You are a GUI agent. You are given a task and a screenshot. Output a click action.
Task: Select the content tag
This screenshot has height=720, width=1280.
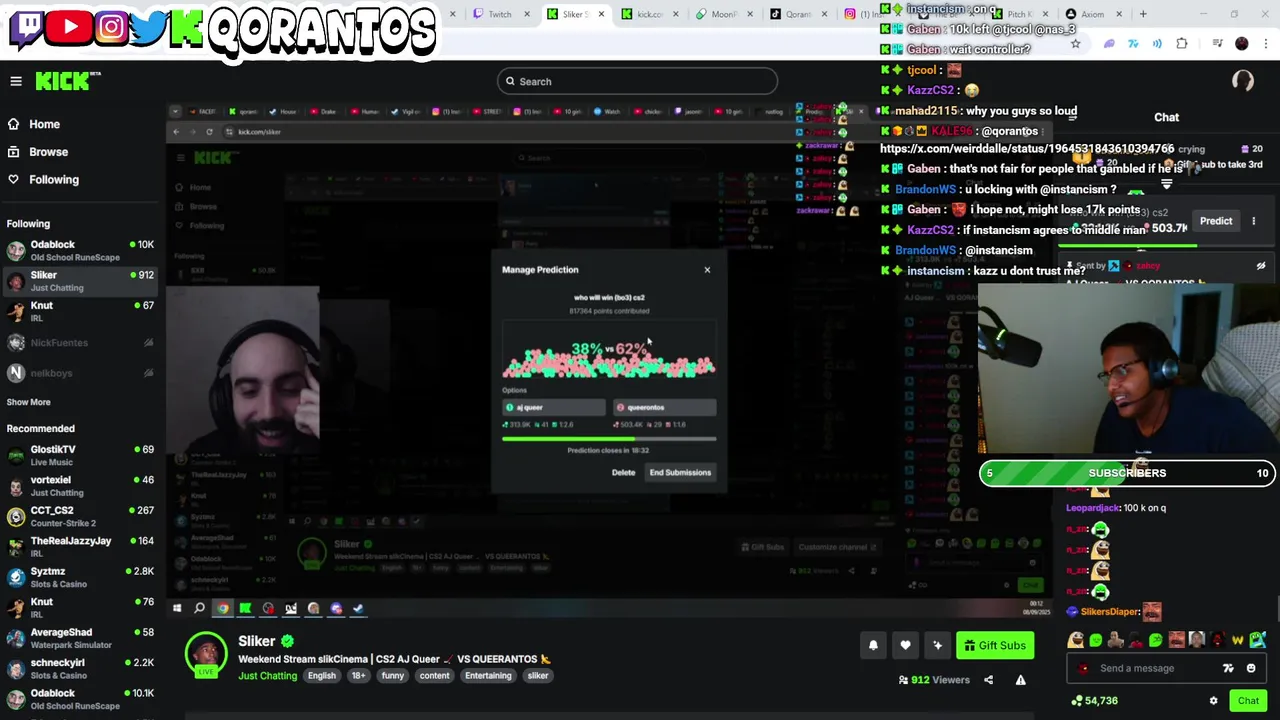pos(434,676)
